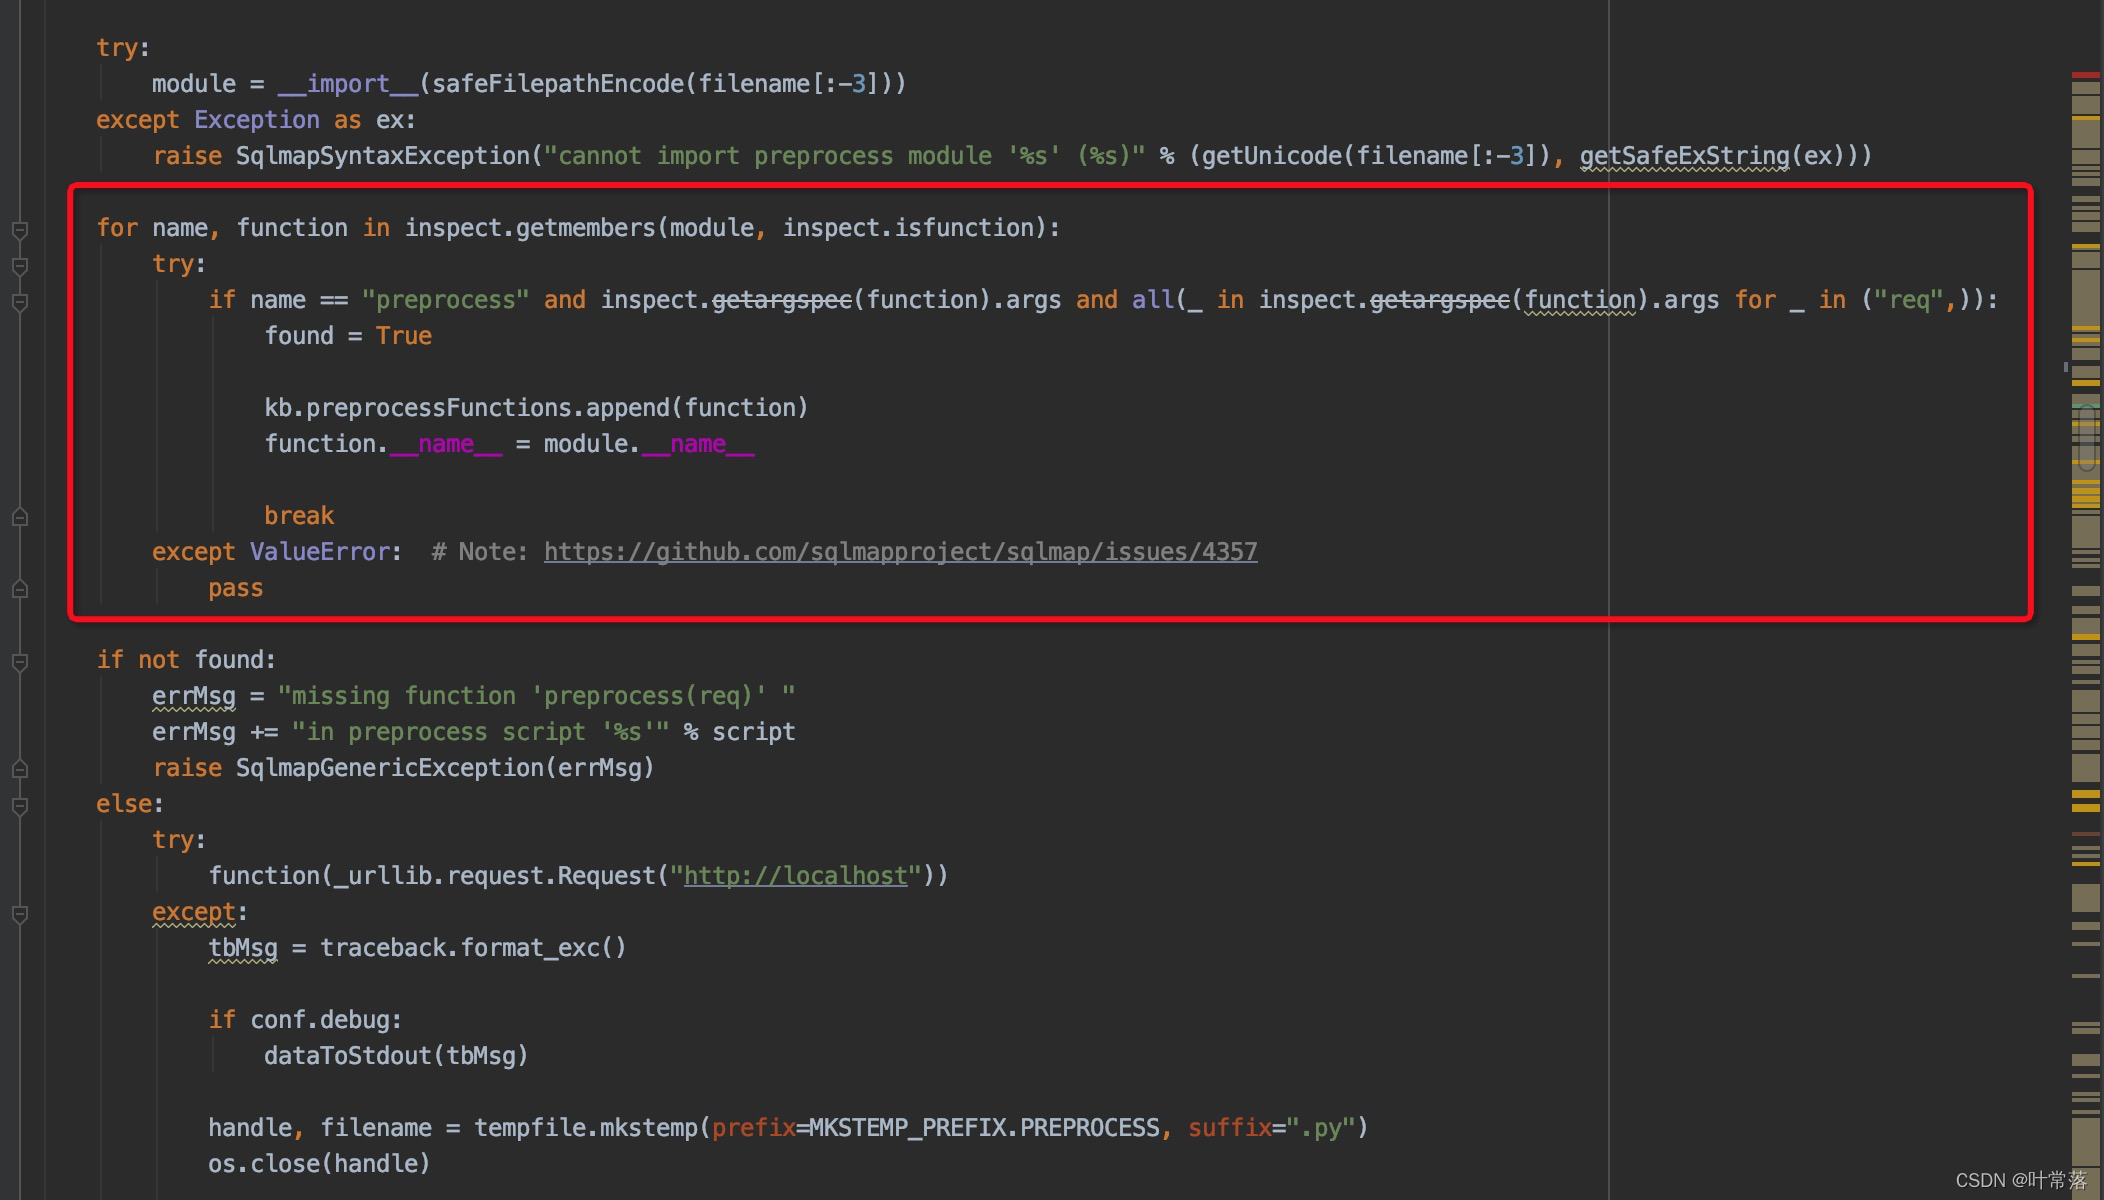Click '_urllib.request.Request' call

coord(494,876)
